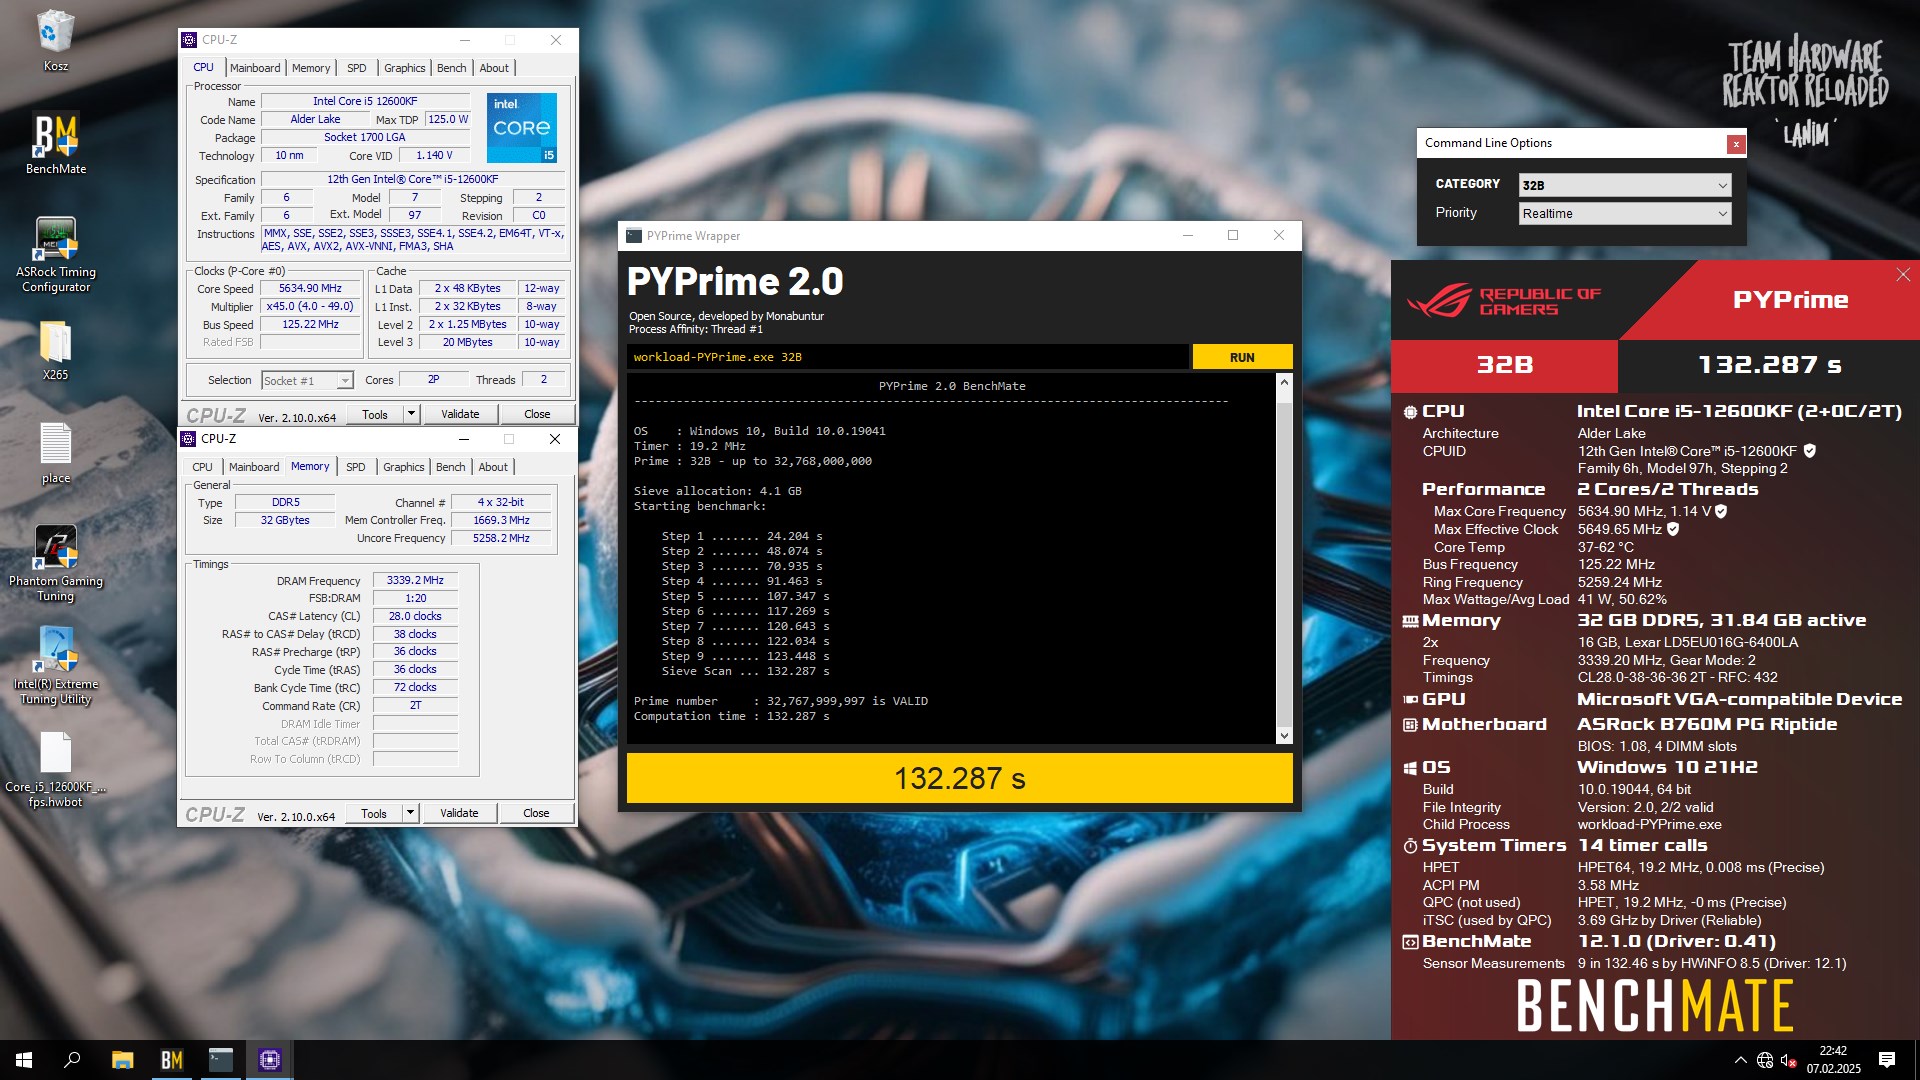
Task: Open ASRock Timing Configurator desktop icon
Action: [56, 255]
